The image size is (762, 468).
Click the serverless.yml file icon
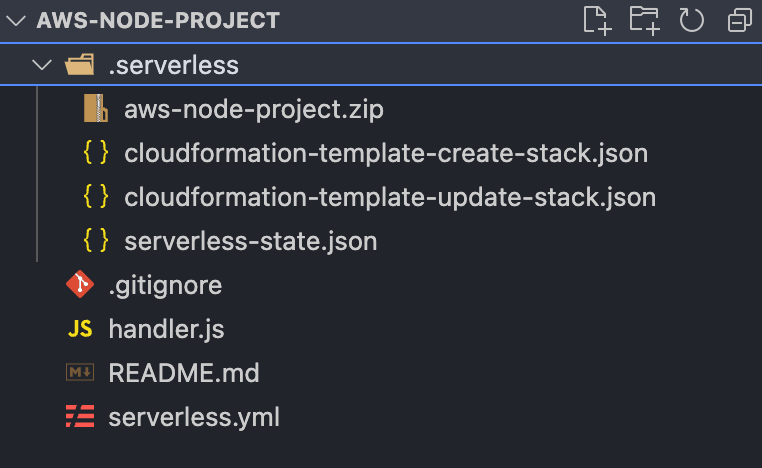[x=79, y=417]
